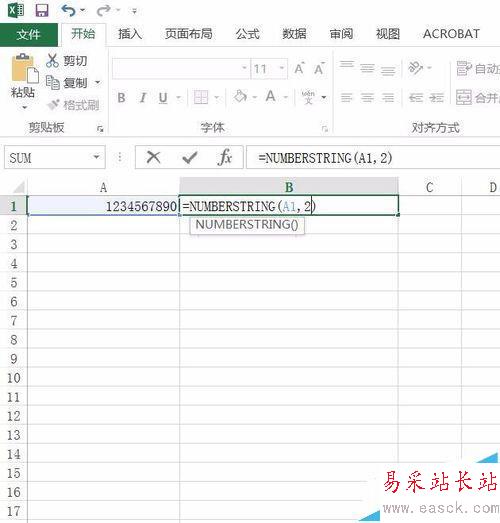Open the 视图 (View) tab
Screen dimensions: 500x523
pos(388,34)
